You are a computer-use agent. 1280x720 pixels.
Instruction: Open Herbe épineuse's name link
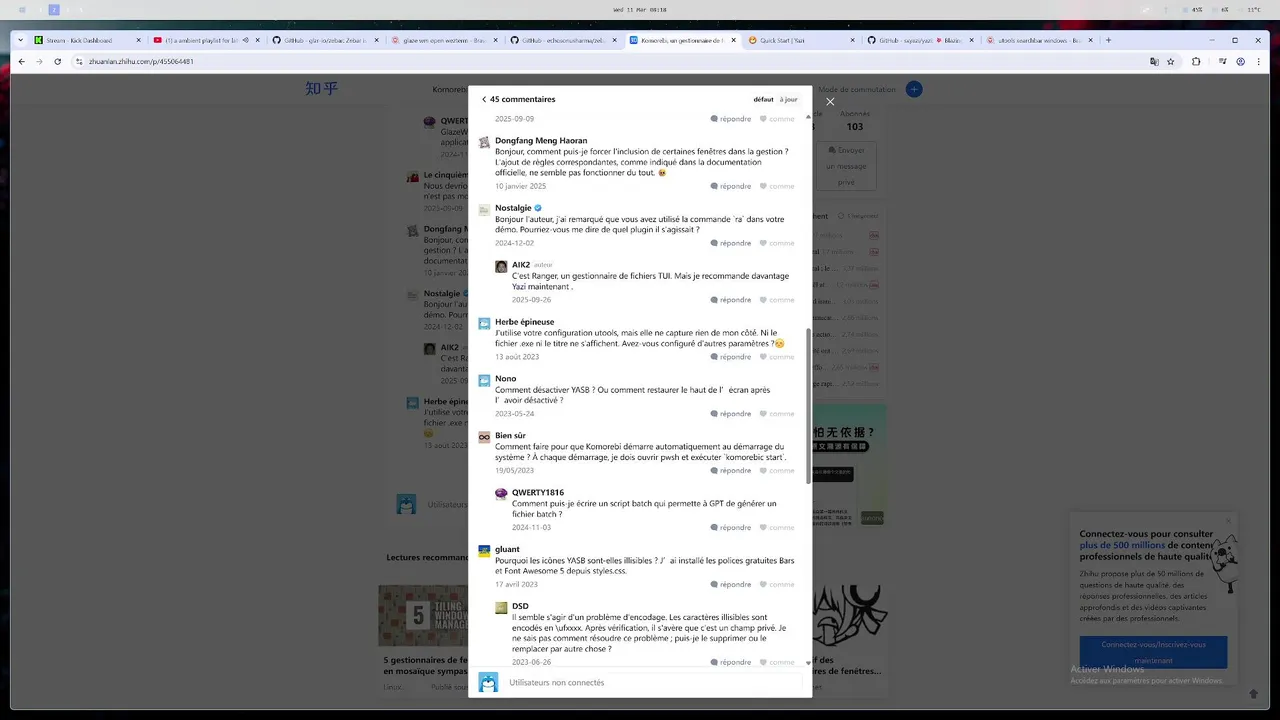[524, 322]
